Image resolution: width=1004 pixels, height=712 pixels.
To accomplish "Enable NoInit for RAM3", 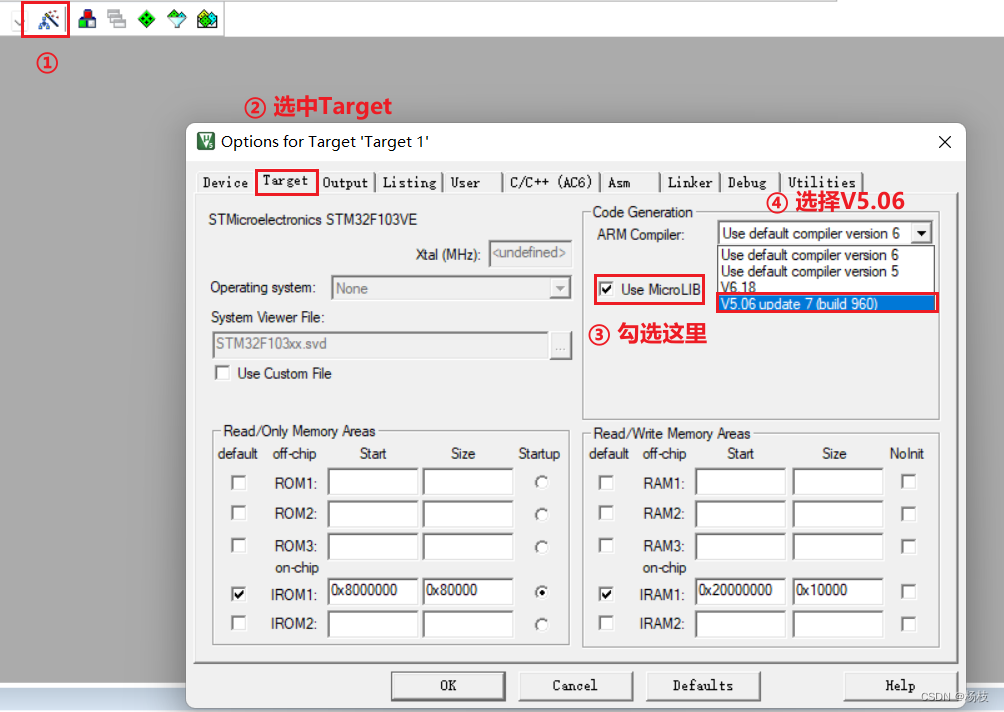I will (908, 546).
